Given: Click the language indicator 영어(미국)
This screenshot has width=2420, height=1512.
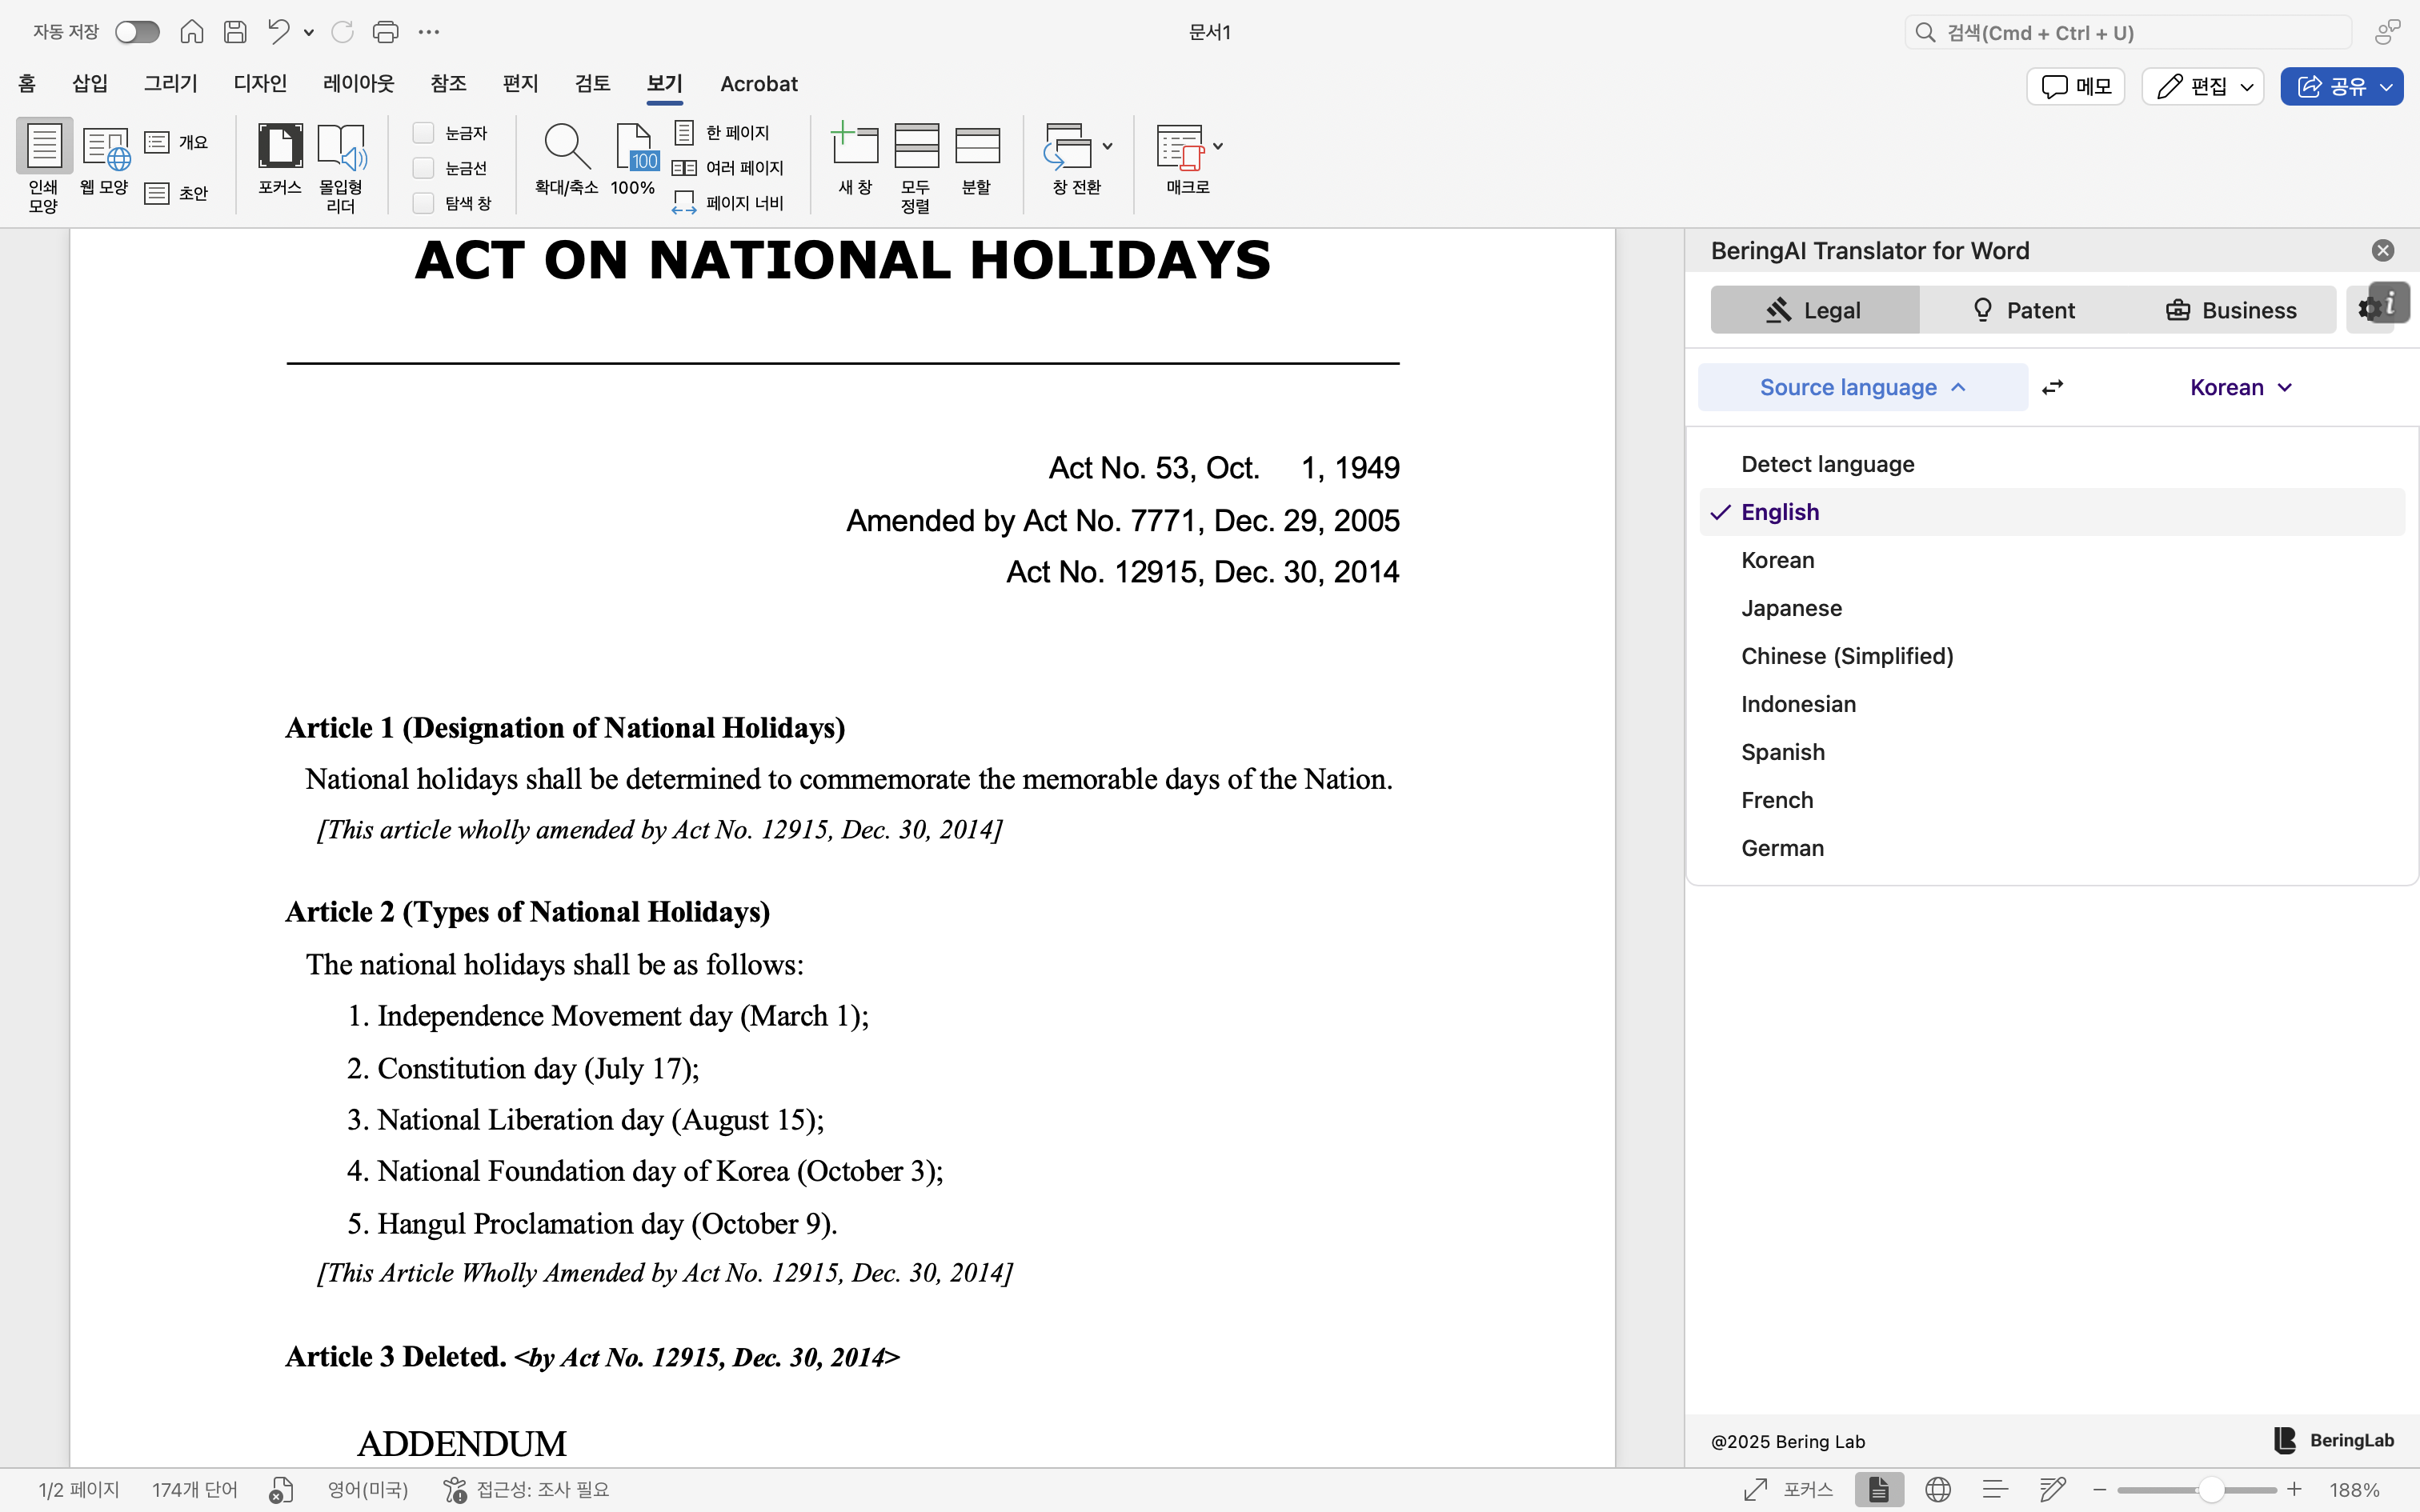Looking at the screenshot, I should tap(368, 1490).
